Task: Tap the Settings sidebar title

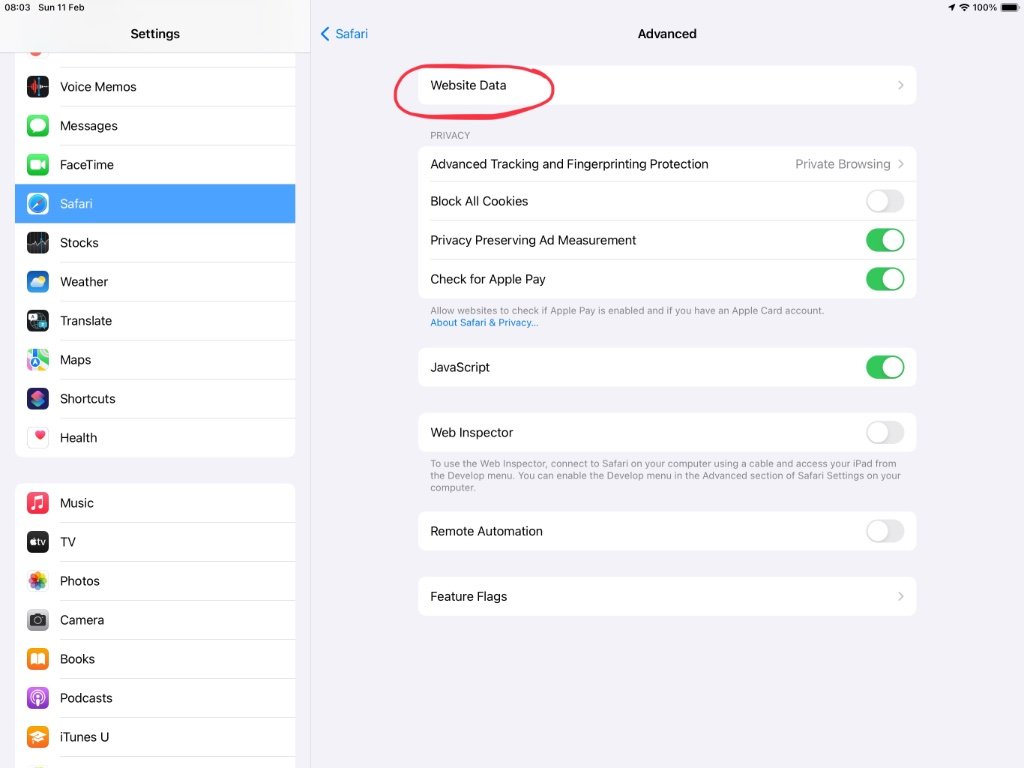Action: point(155,34)
